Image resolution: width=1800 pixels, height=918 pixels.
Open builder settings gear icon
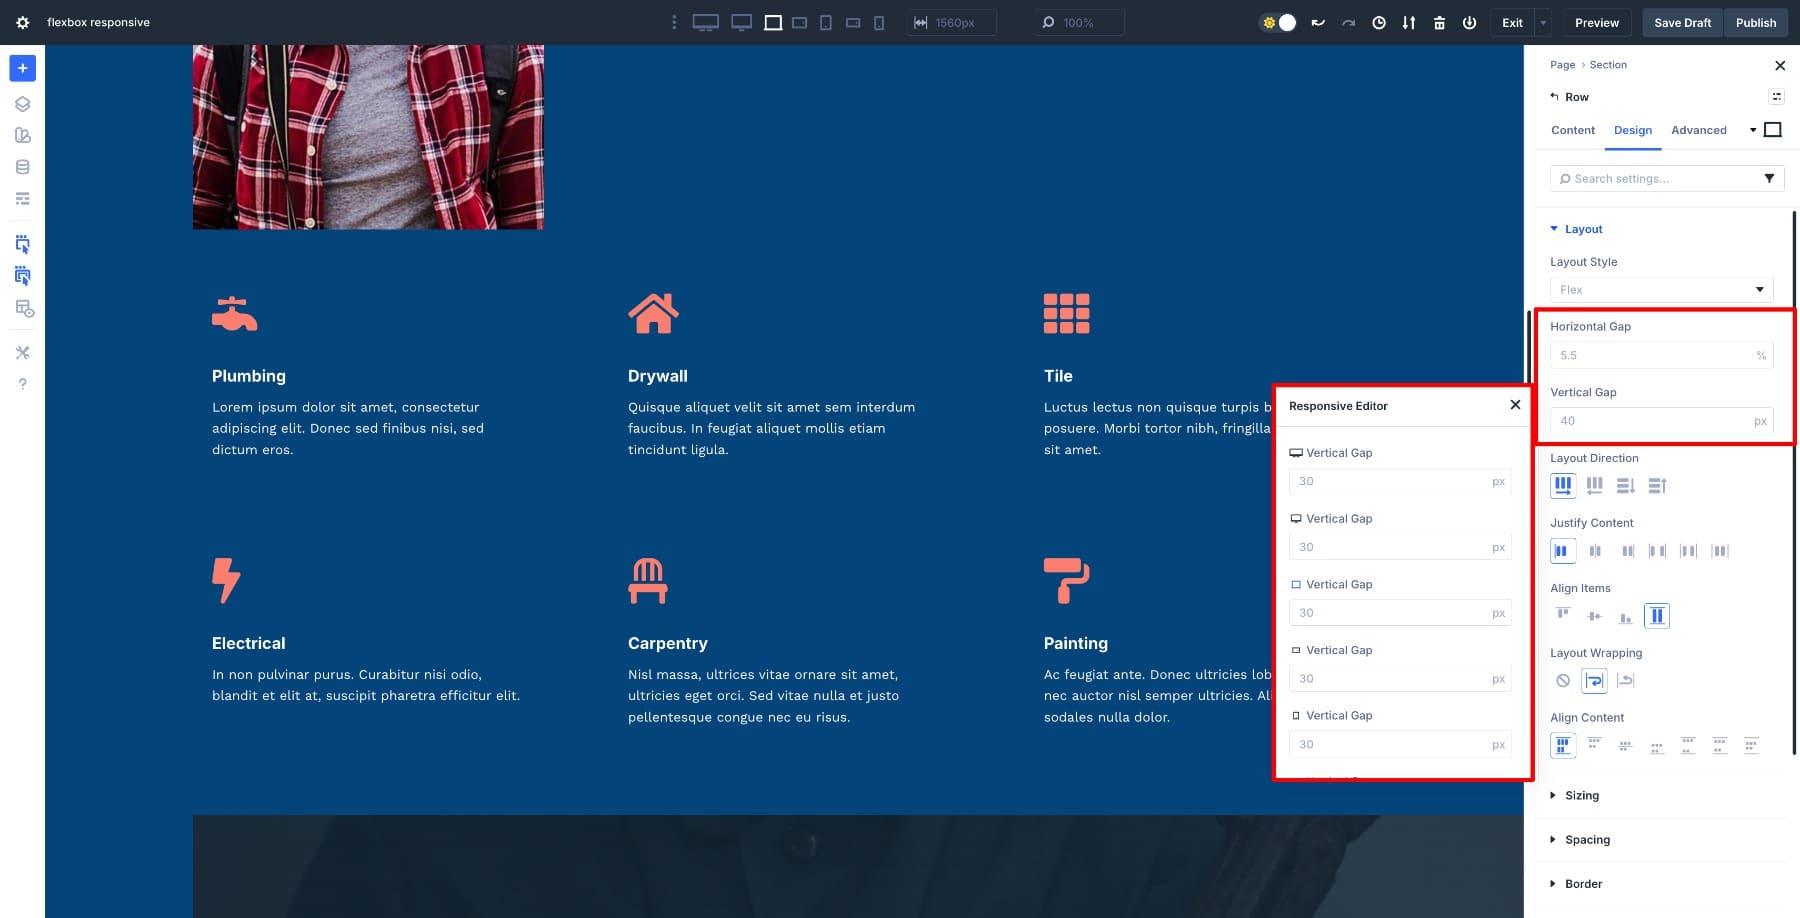(x=22, y=22)
